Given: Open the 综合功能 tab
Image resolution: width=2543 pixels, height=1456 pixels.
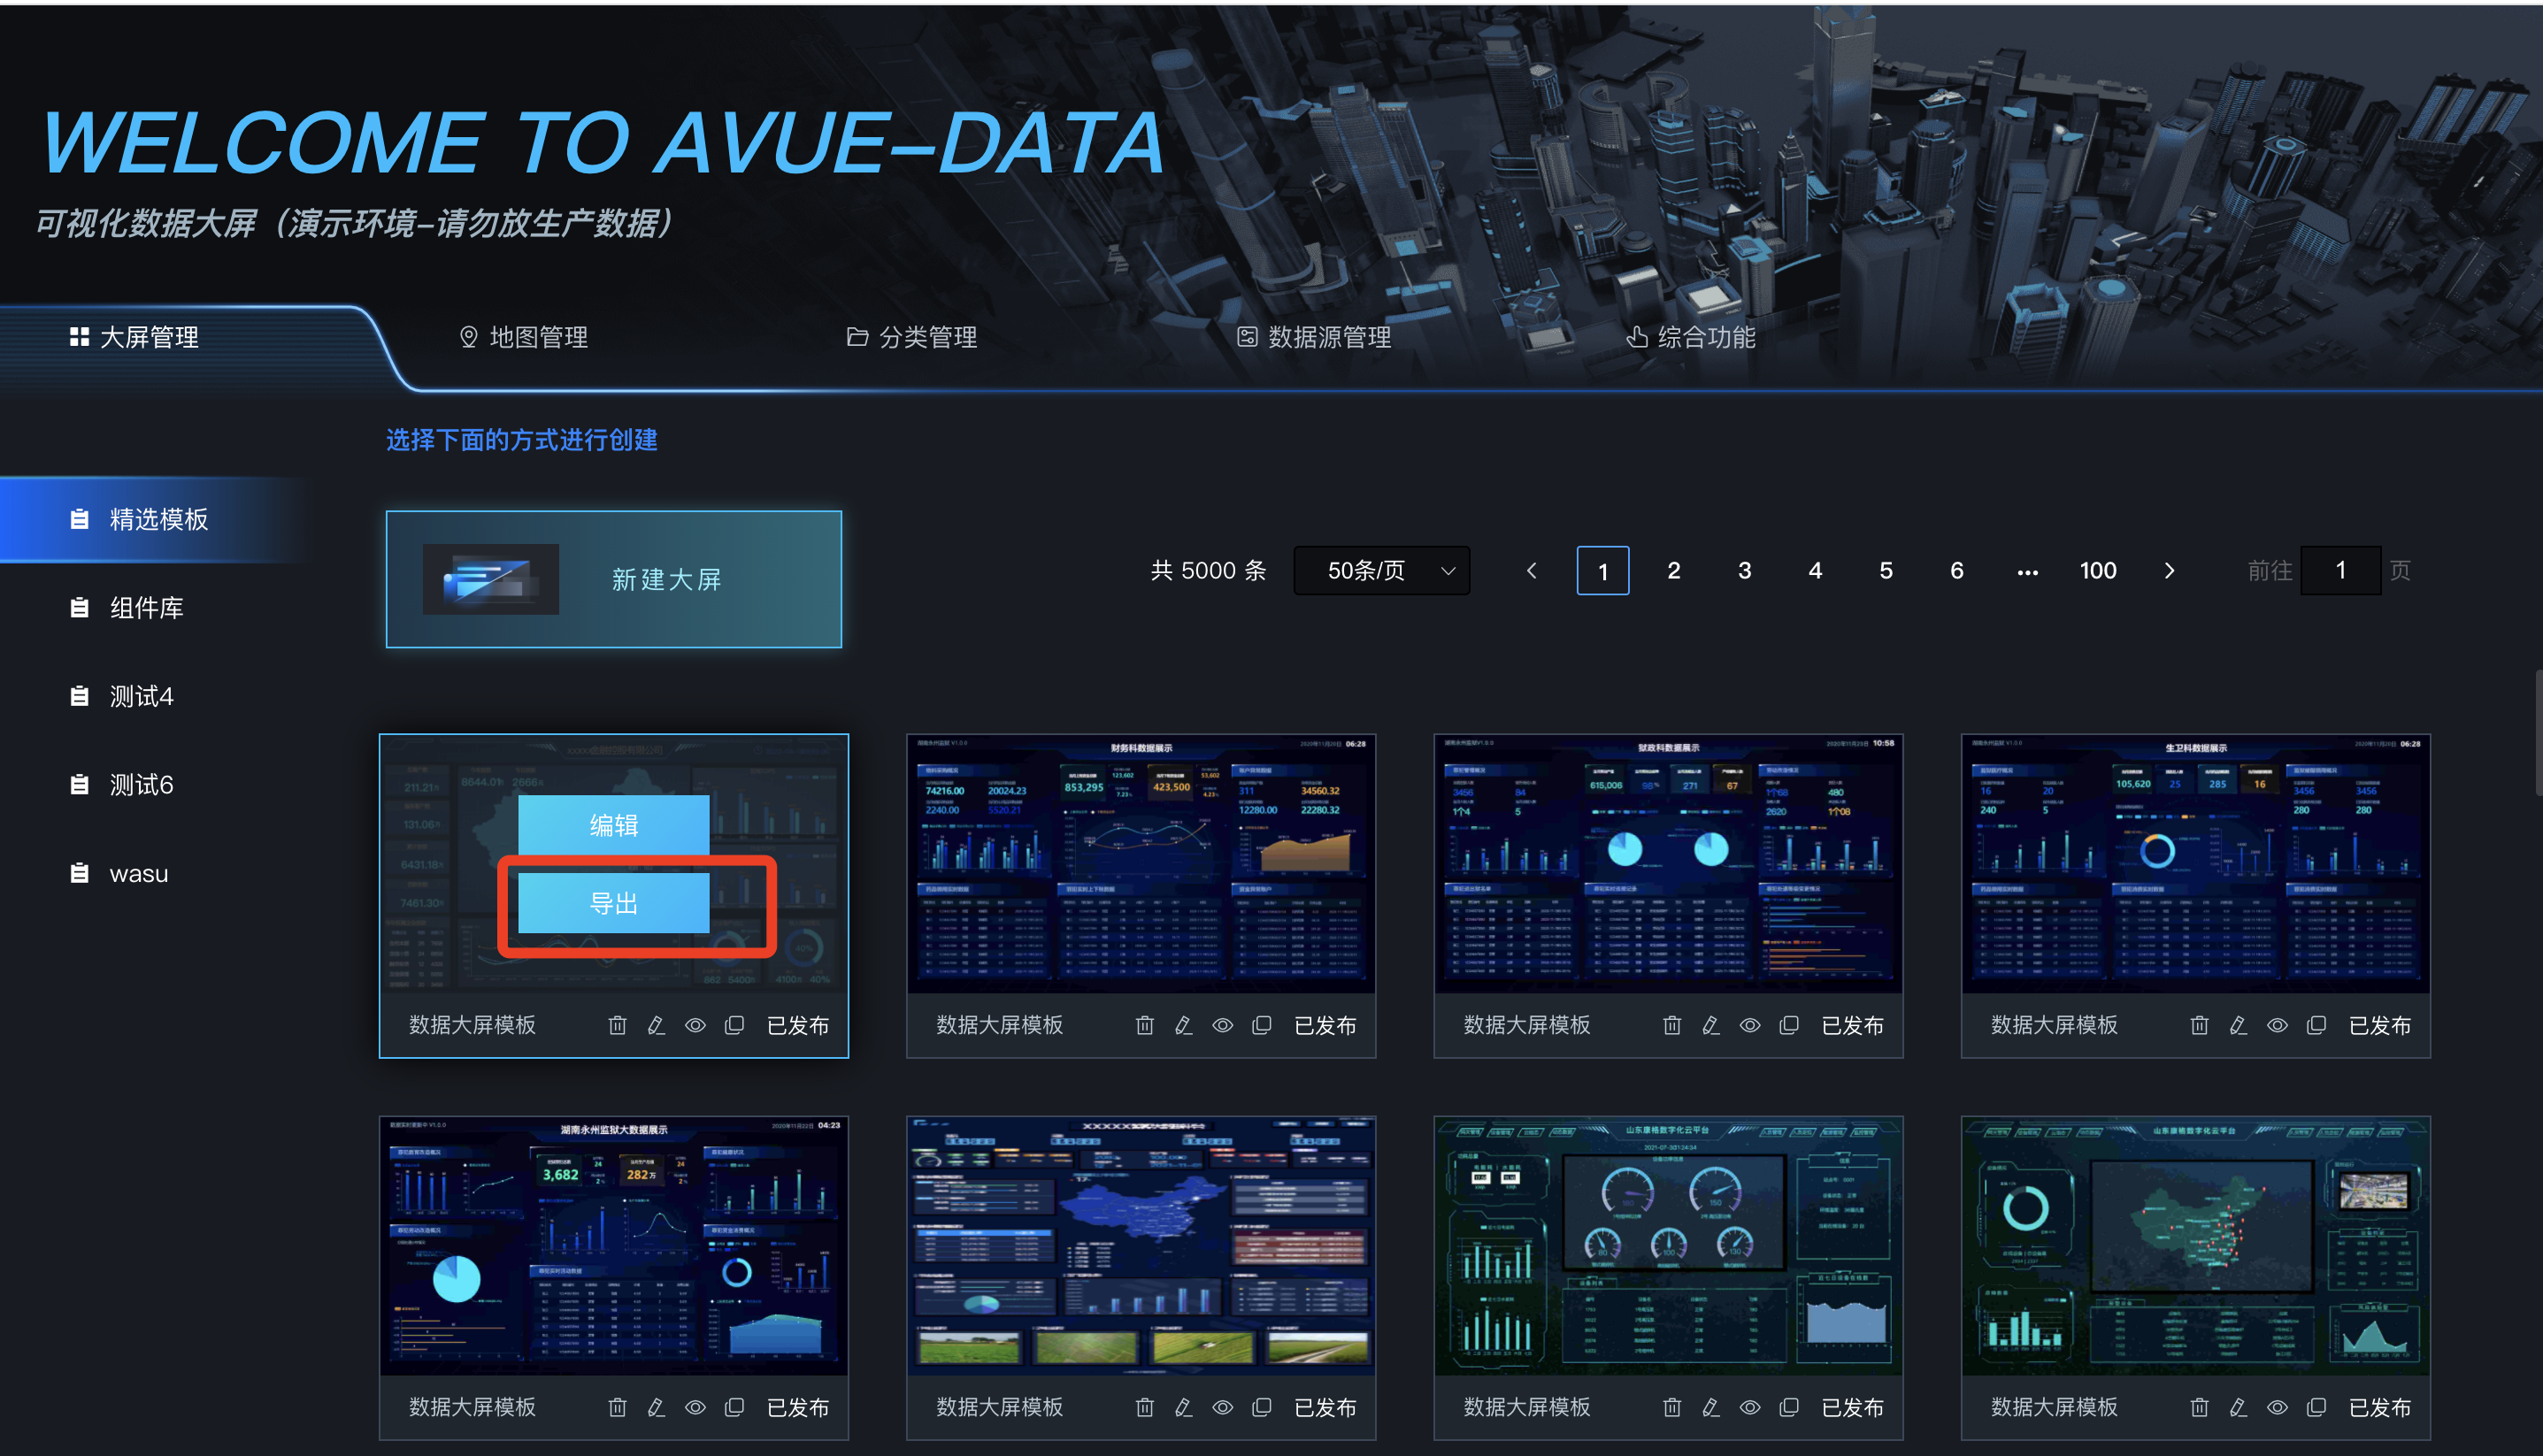Looking at the screenshot, I should point(1691,337).
